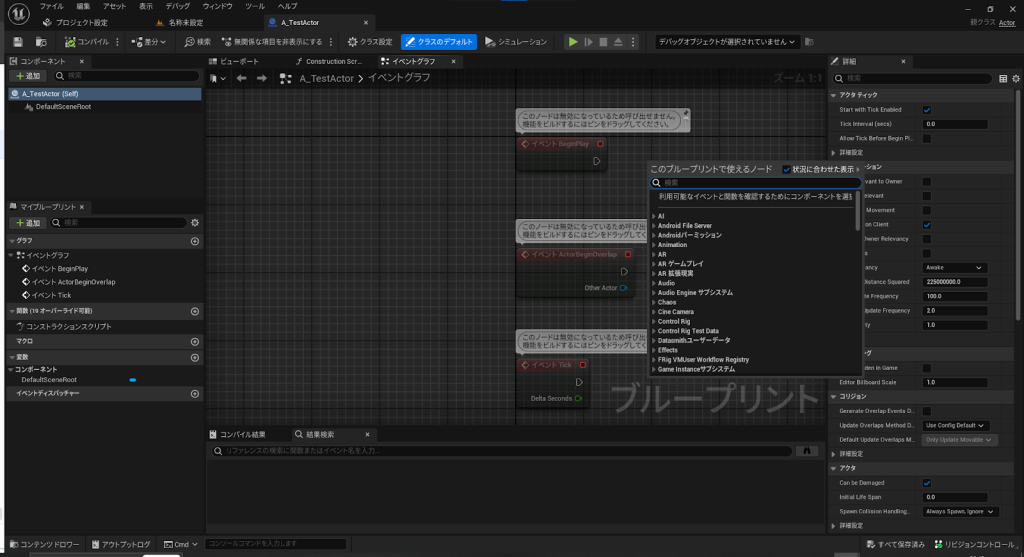Click 追加 (Add) button in Components panel
This screenshot has height=557, width=1024.
[27, 76]
